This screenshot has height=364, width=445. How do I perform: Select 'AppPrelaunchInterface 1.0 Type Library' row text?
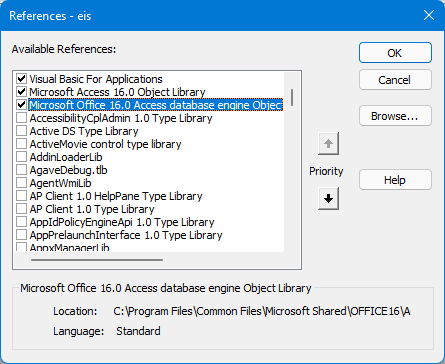126,235
